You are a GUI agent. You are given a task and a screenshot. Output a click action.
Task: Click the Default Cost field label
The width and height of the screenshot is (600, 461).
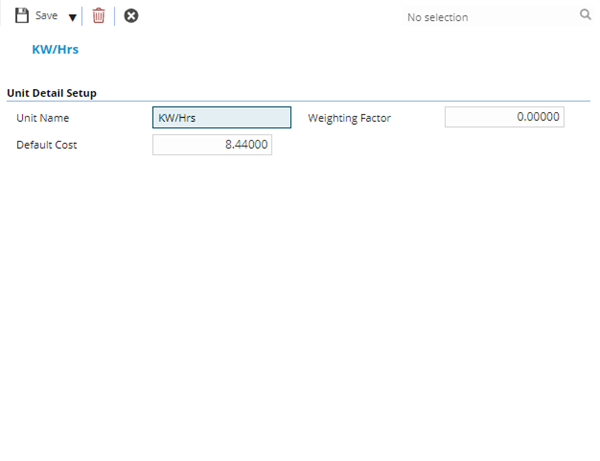(47, 145)
